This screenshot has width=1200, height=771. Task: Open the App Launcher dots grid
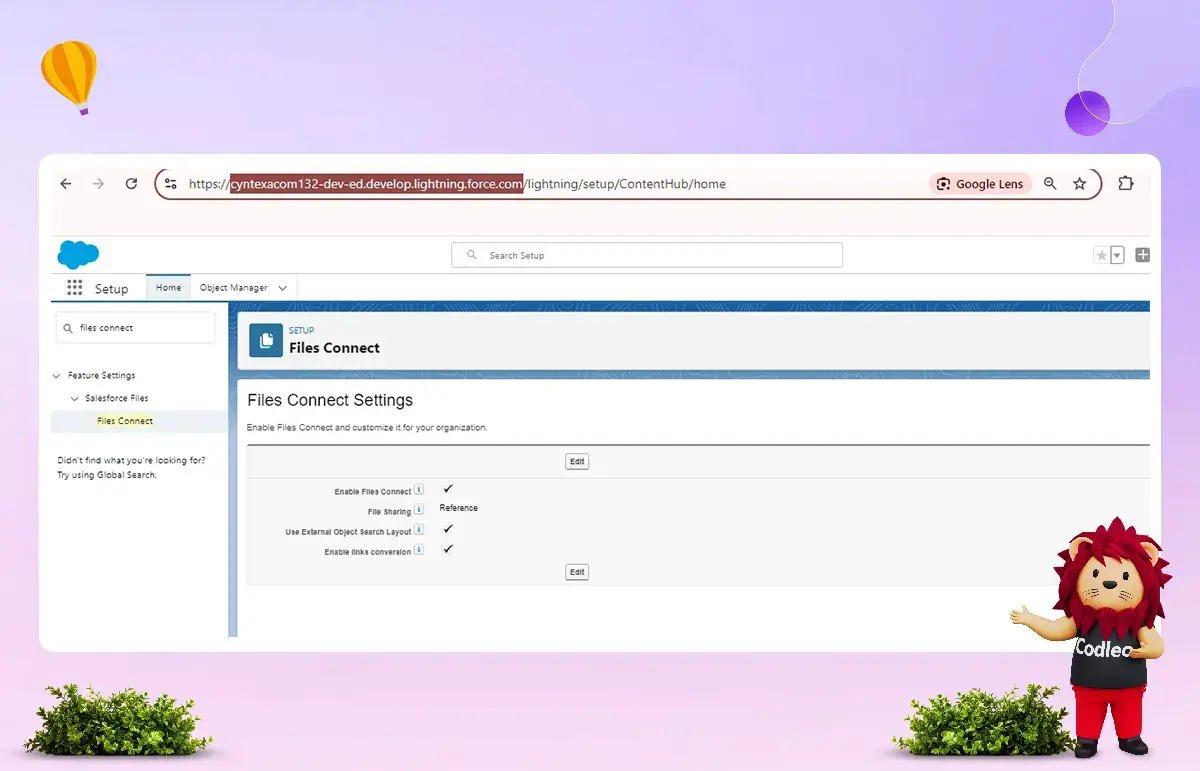click(x=75, y=288)
